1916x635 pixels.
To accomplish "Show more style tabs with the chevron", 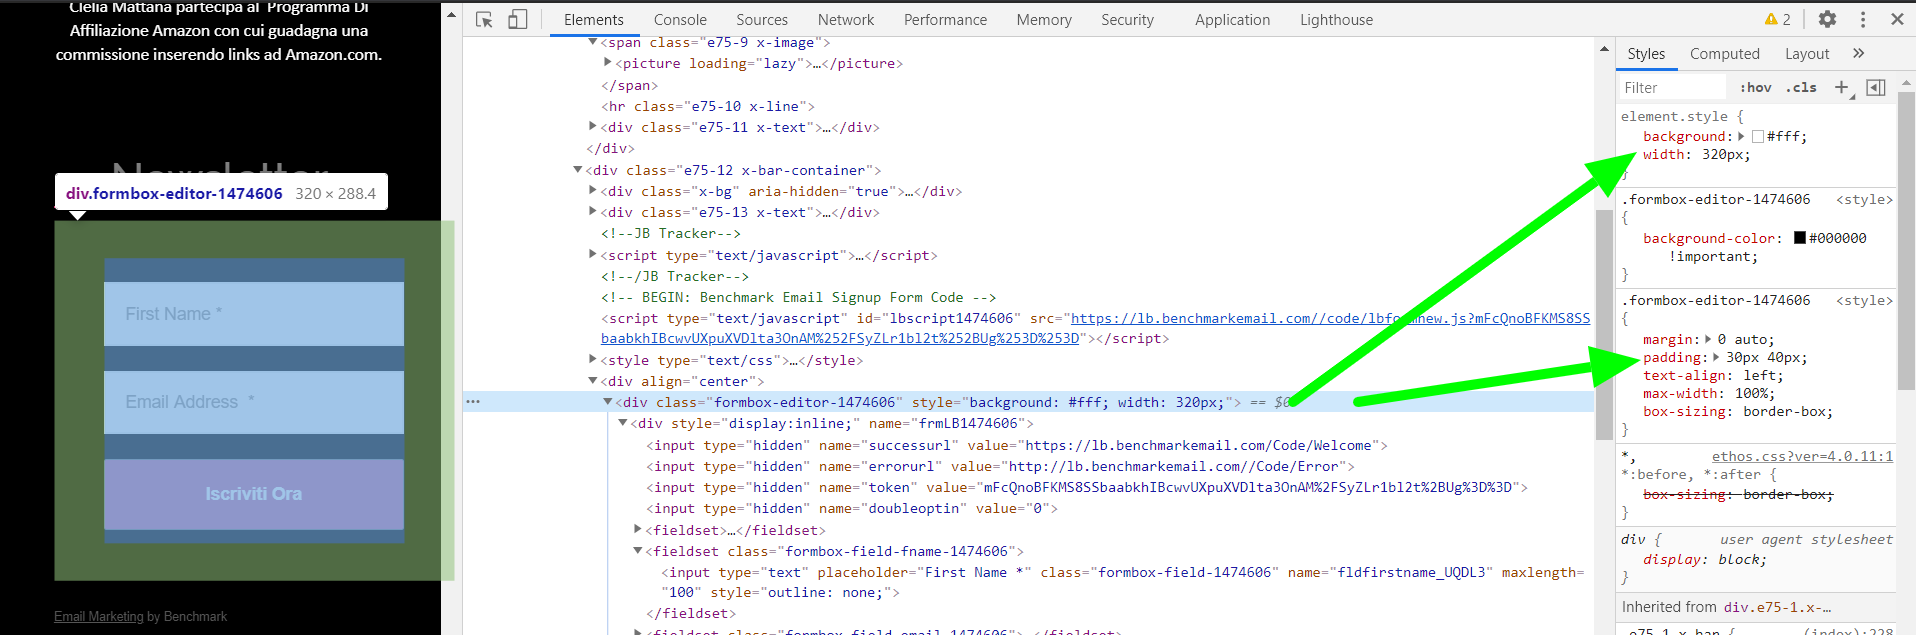I will (1858, 53).
